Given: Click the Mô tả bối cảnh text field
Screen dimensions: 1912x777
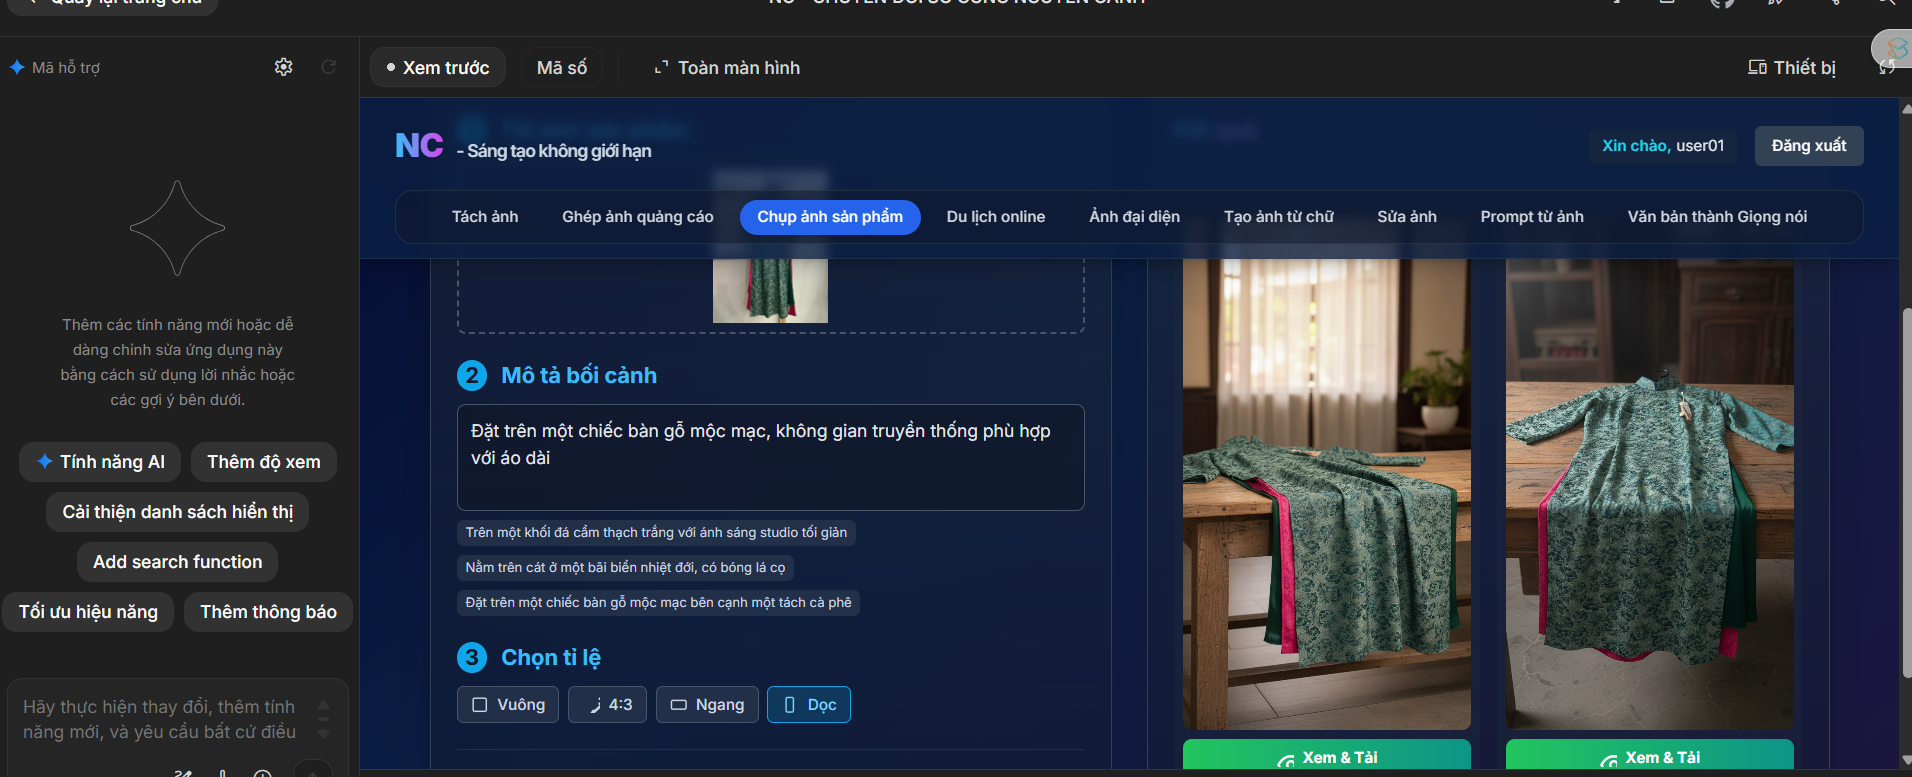Looking at the screenshot, I should [x=770, y=457].
